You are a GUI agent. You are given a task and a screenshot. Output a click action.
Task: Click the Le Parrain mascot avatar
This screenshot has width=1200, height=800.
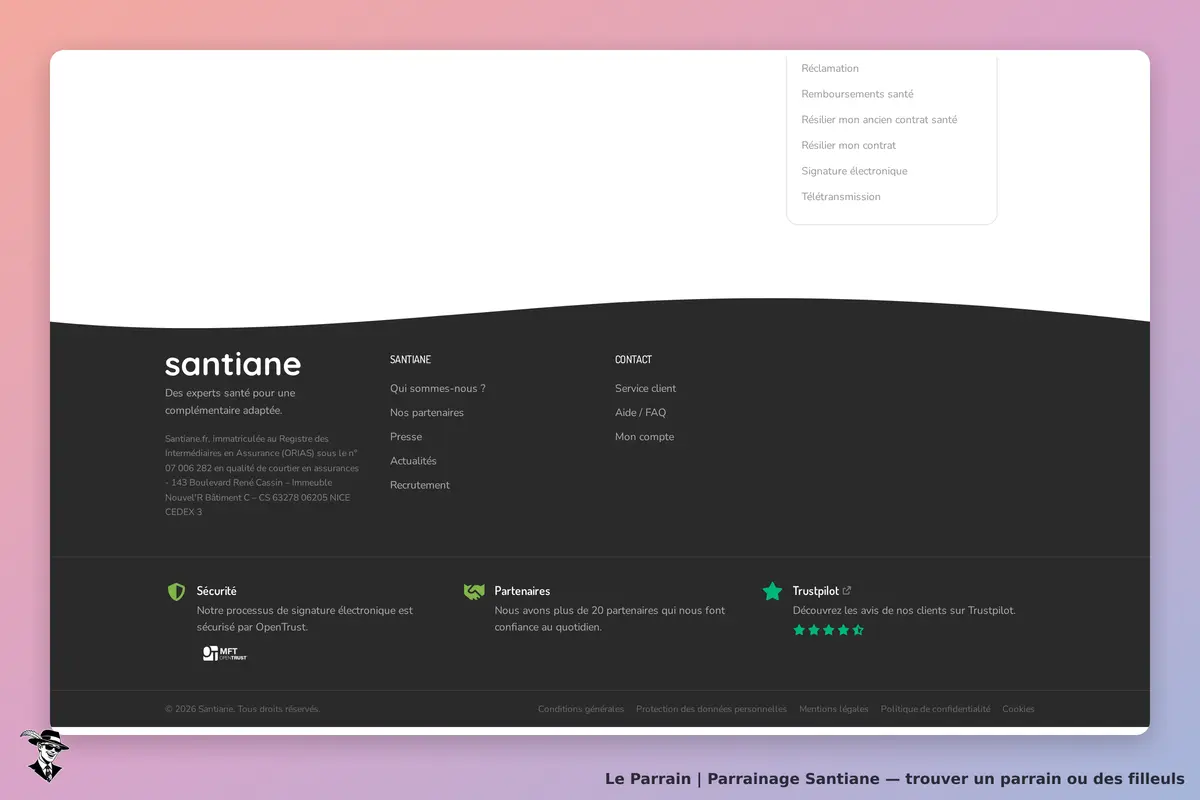[x=43, y=755]
